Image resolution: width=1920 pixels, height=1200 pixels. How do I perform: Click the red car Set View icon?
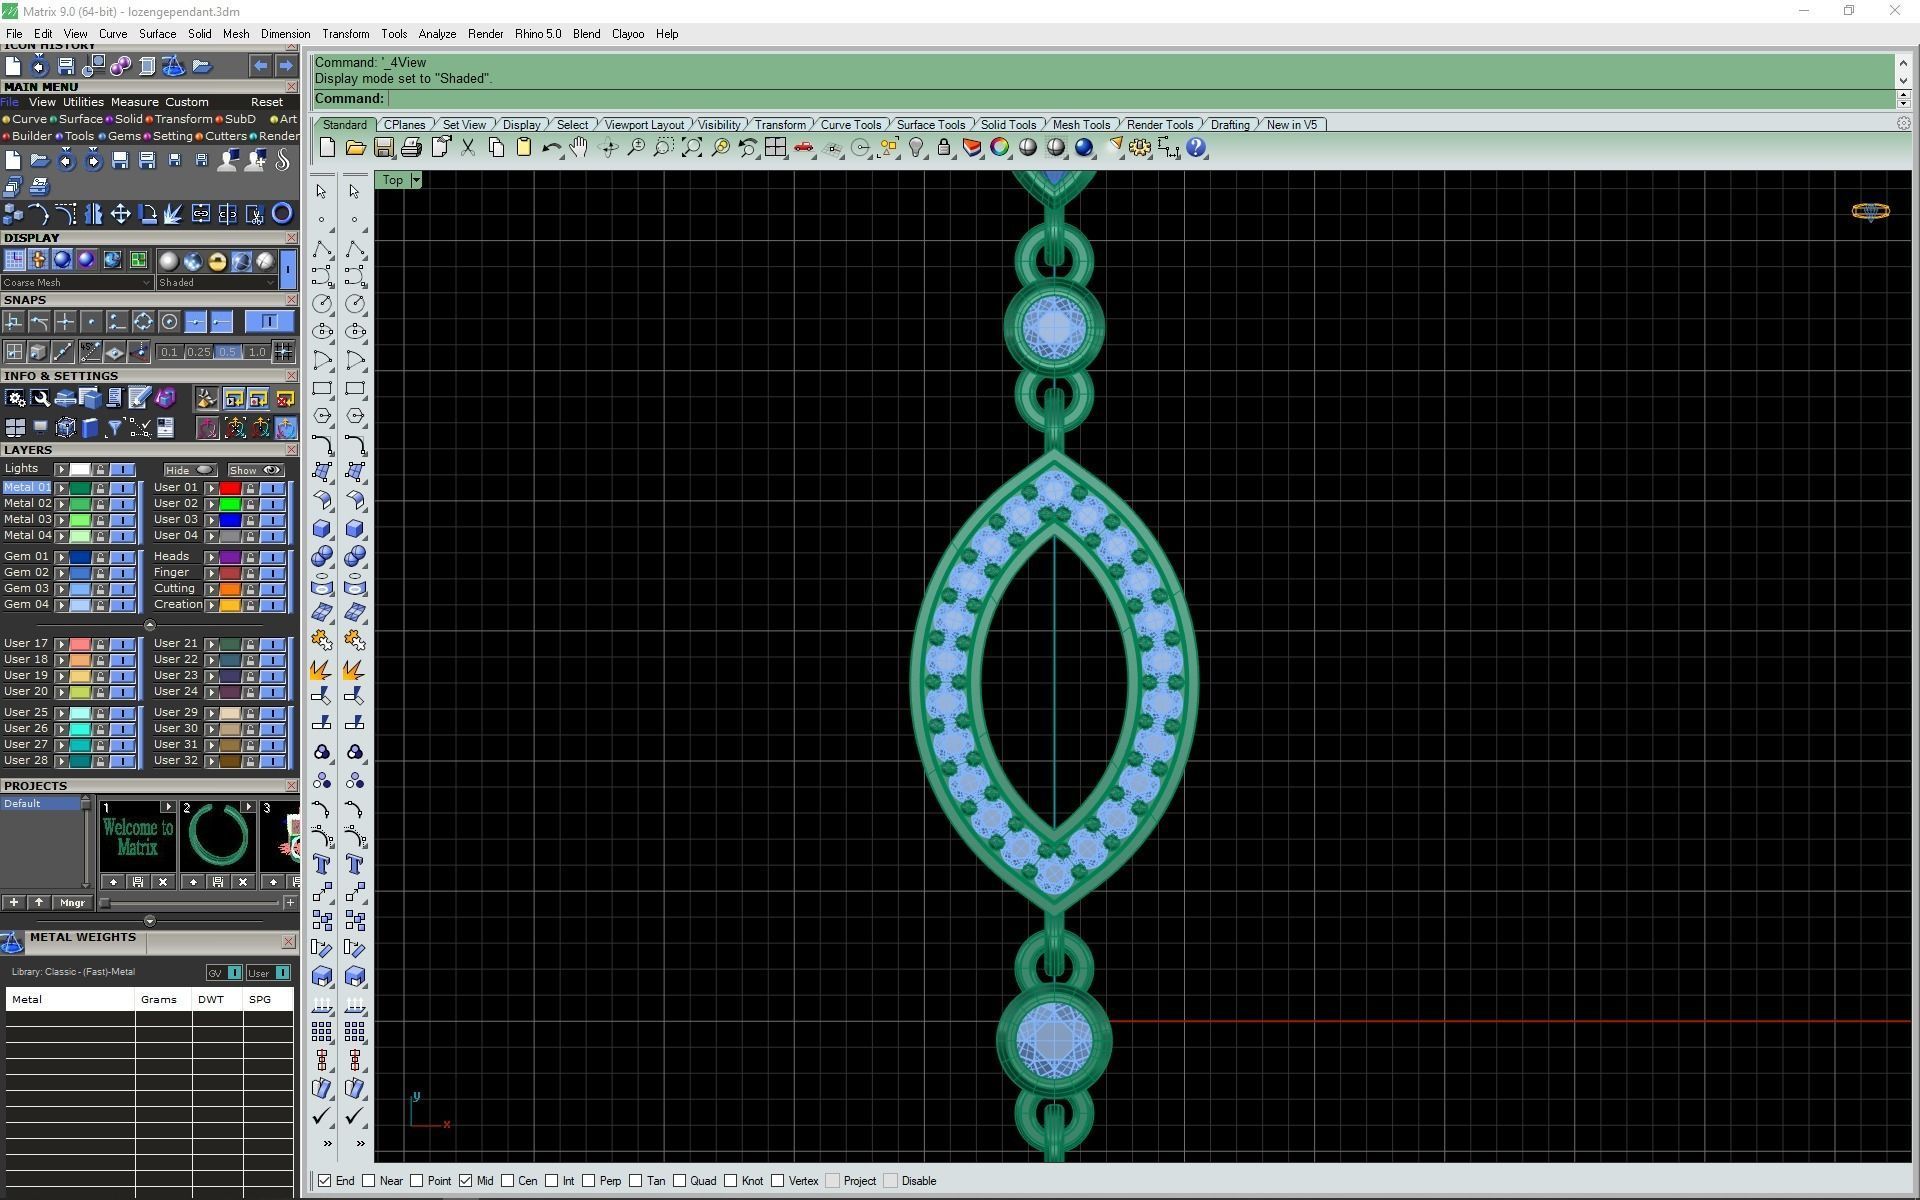pyautogui.click(x=803, y=148)
